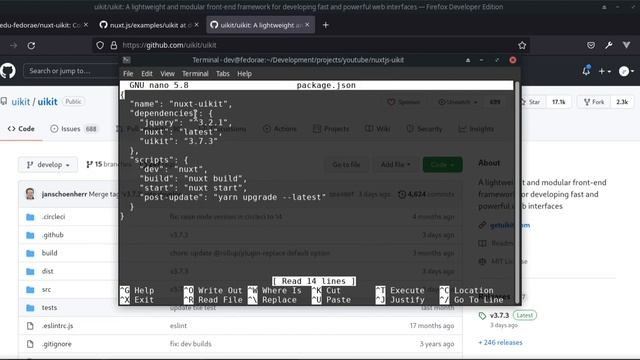
Task: Switch to the nuxt.js/examples/uikit tab
Action: [149, 25]
